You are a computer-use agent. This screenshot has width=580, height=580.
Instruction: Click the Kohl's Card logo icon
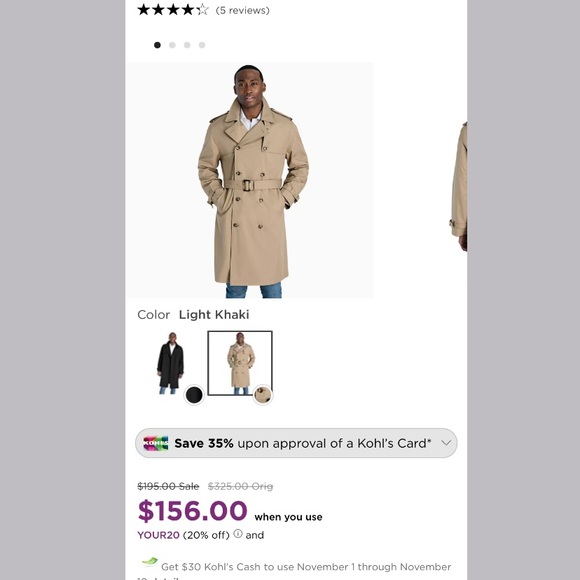pos(155,443)
